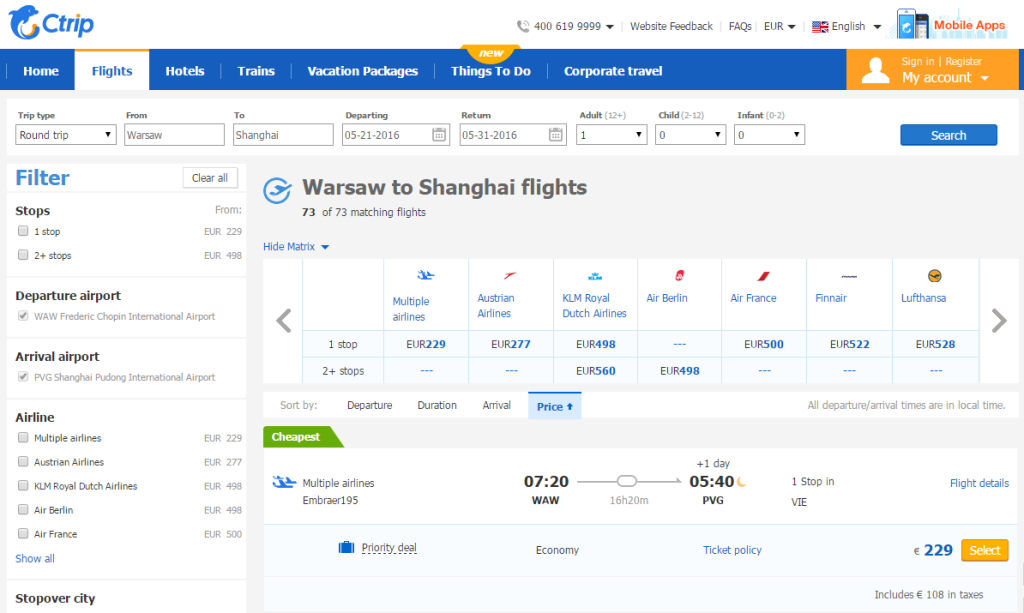
Task: Open the Mobile Apps phone icon
Action: coord(913,24)
